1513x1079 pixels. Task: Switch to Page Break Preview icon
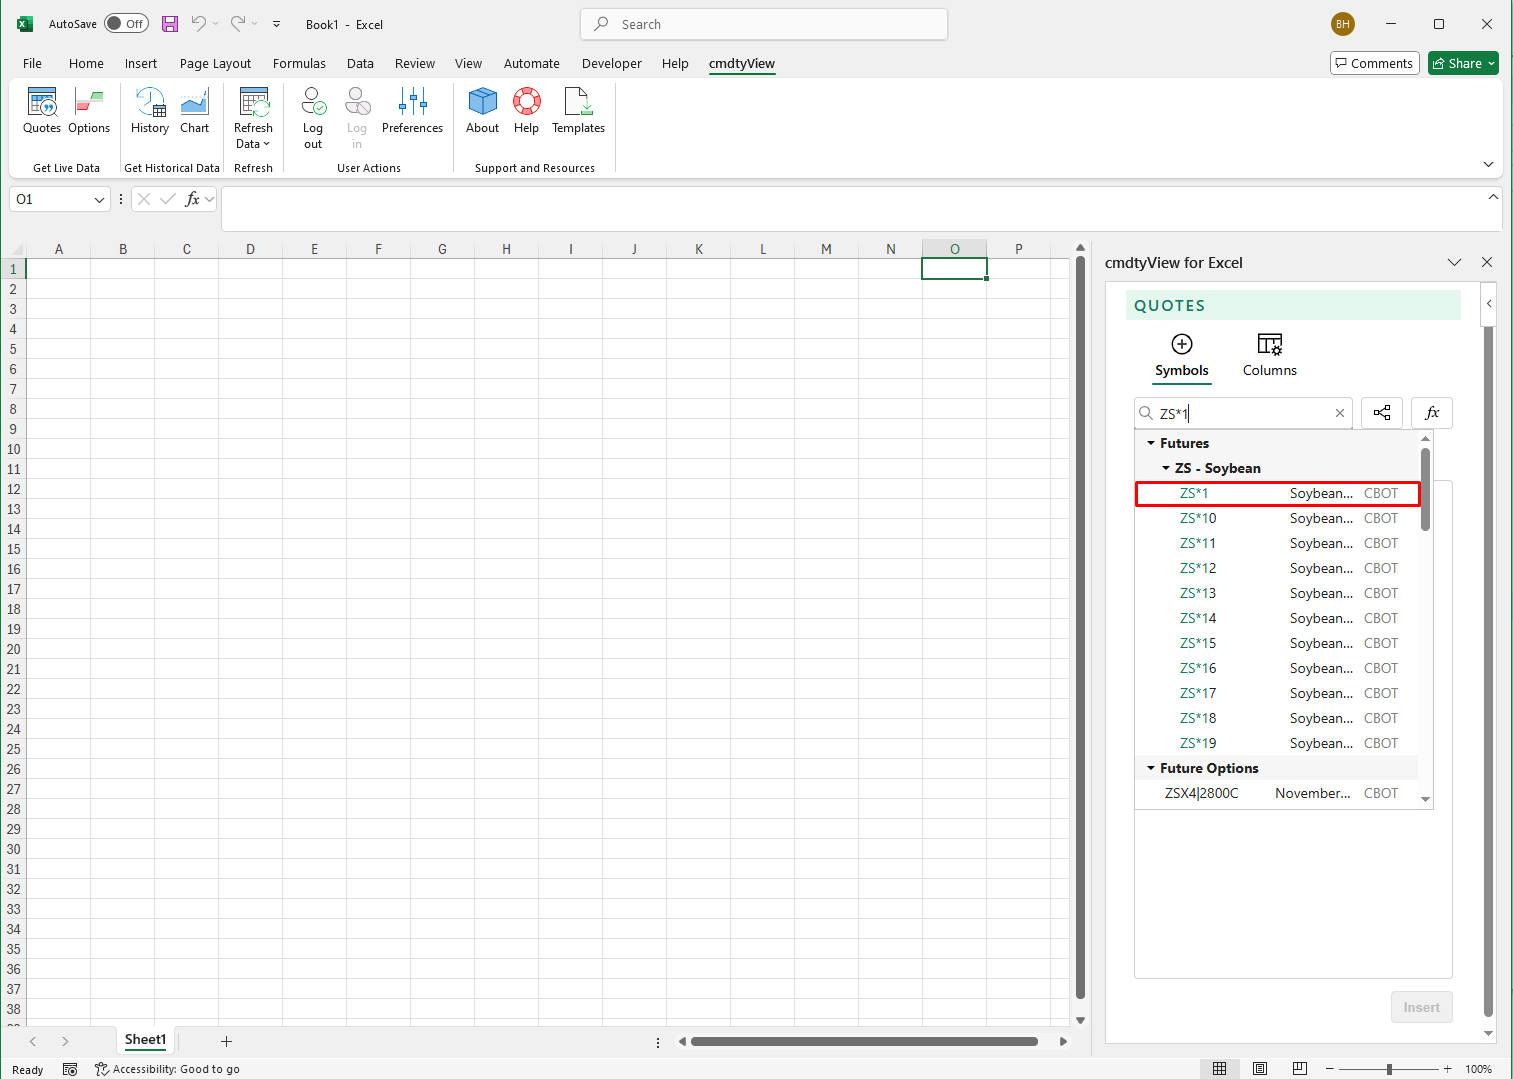click(x=1299, y=1069)
